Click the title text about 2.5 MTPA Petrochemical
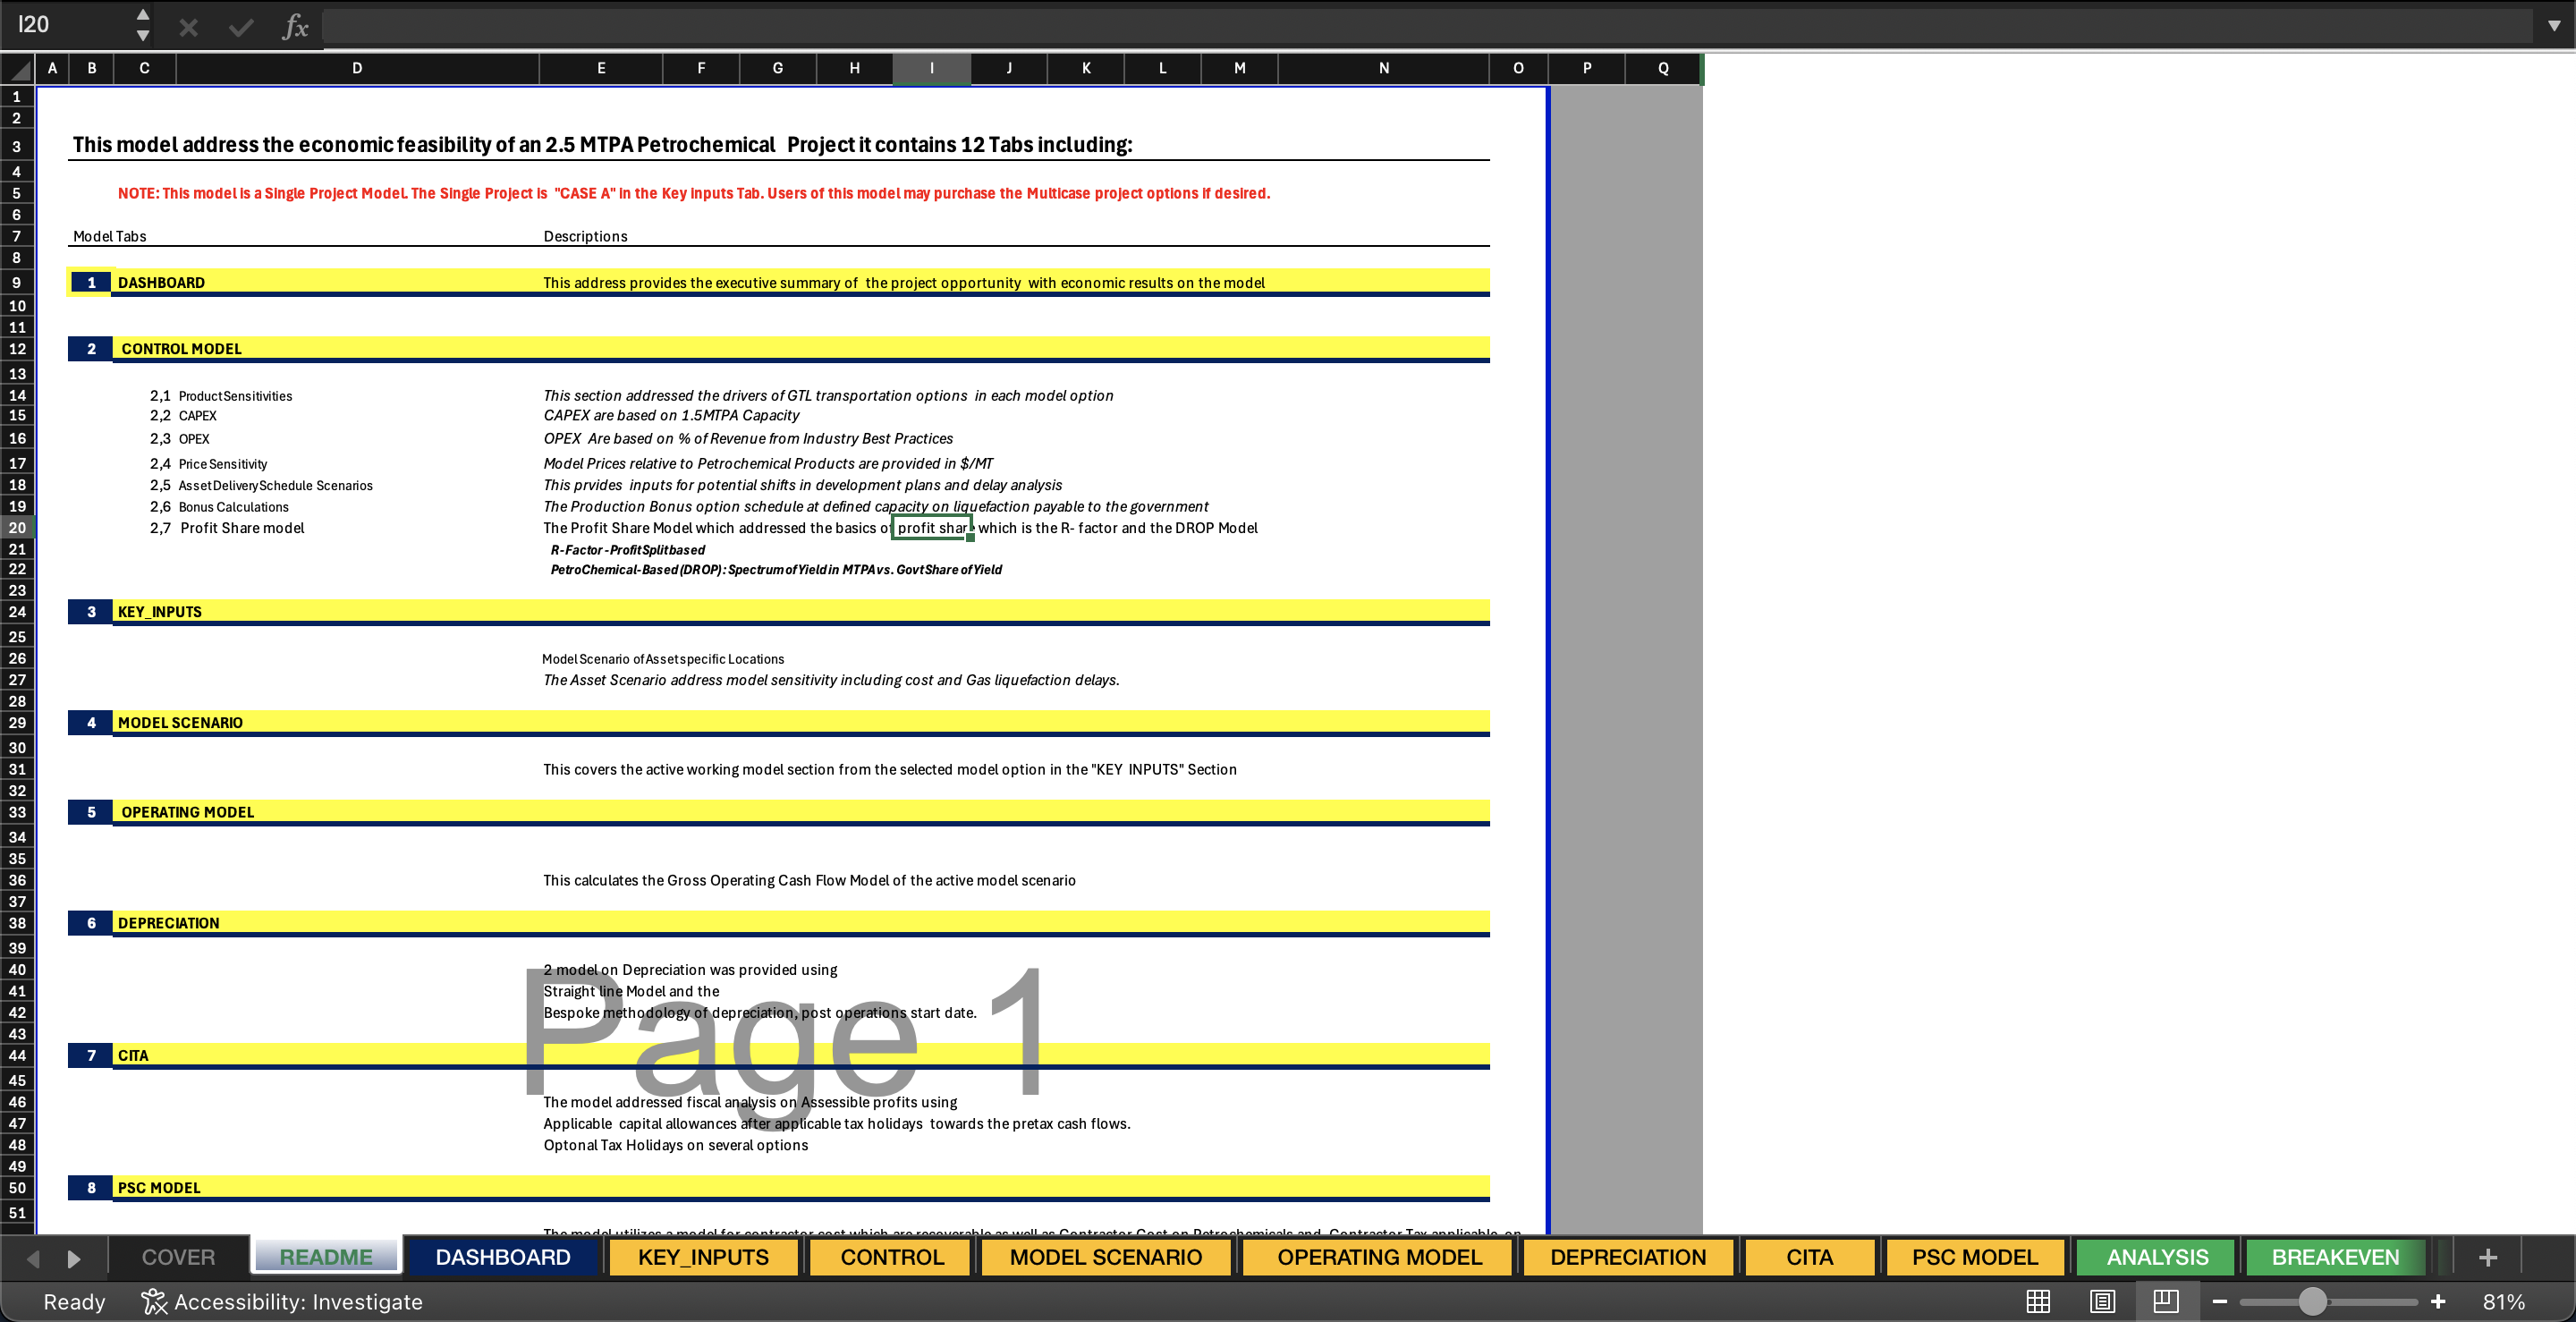 tap(602, 145)
